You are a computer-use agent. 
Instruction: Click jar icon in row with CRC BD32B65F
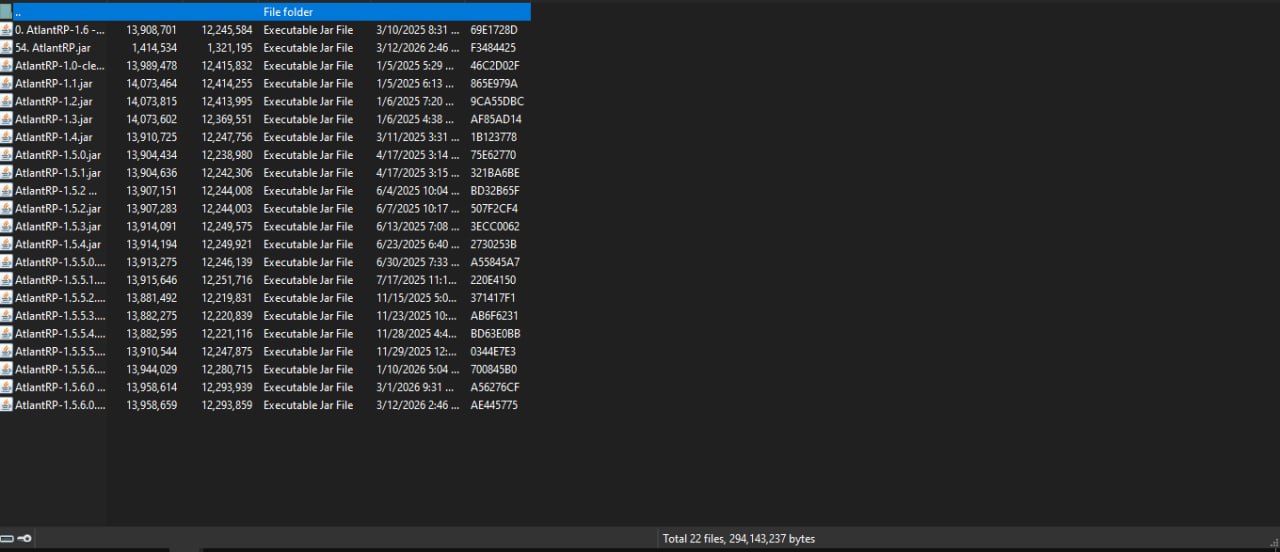(x=6, y=191)
